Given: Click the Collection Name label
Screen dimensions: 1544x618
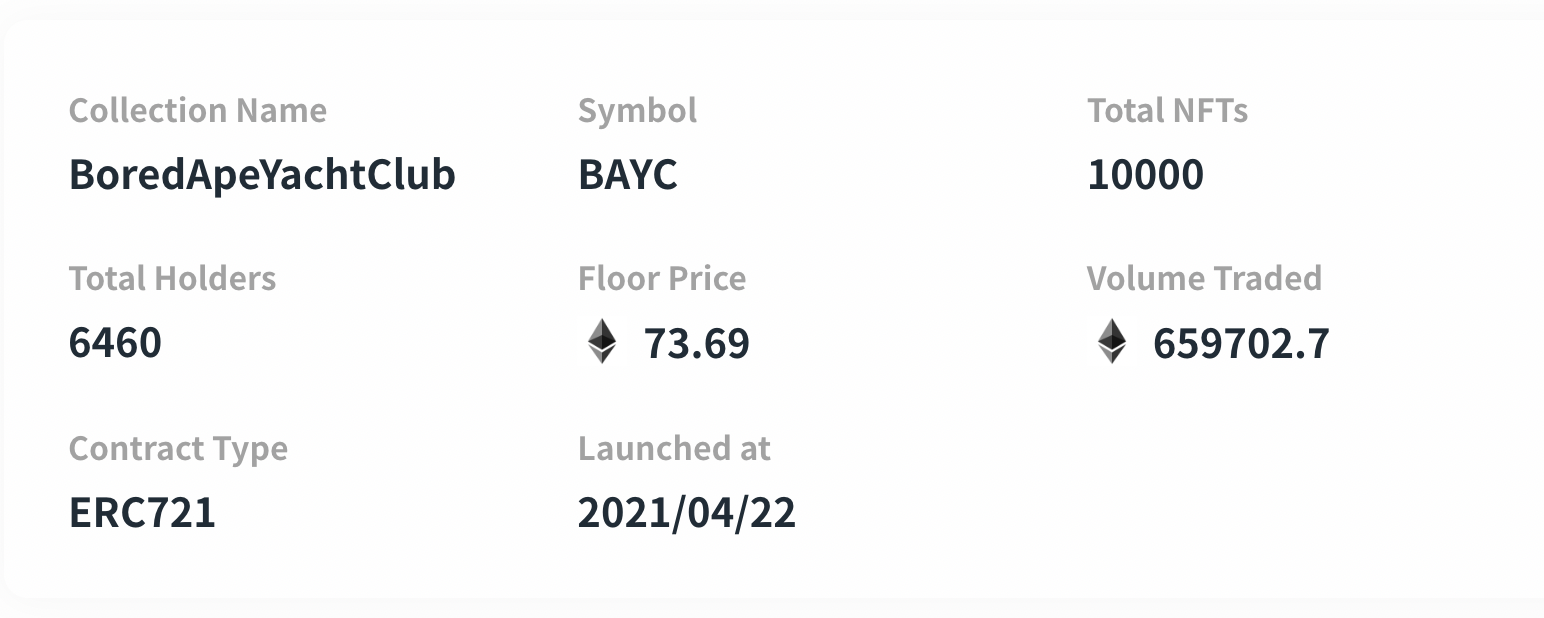Looking at the screenshot, I should [x=198, y=110].
